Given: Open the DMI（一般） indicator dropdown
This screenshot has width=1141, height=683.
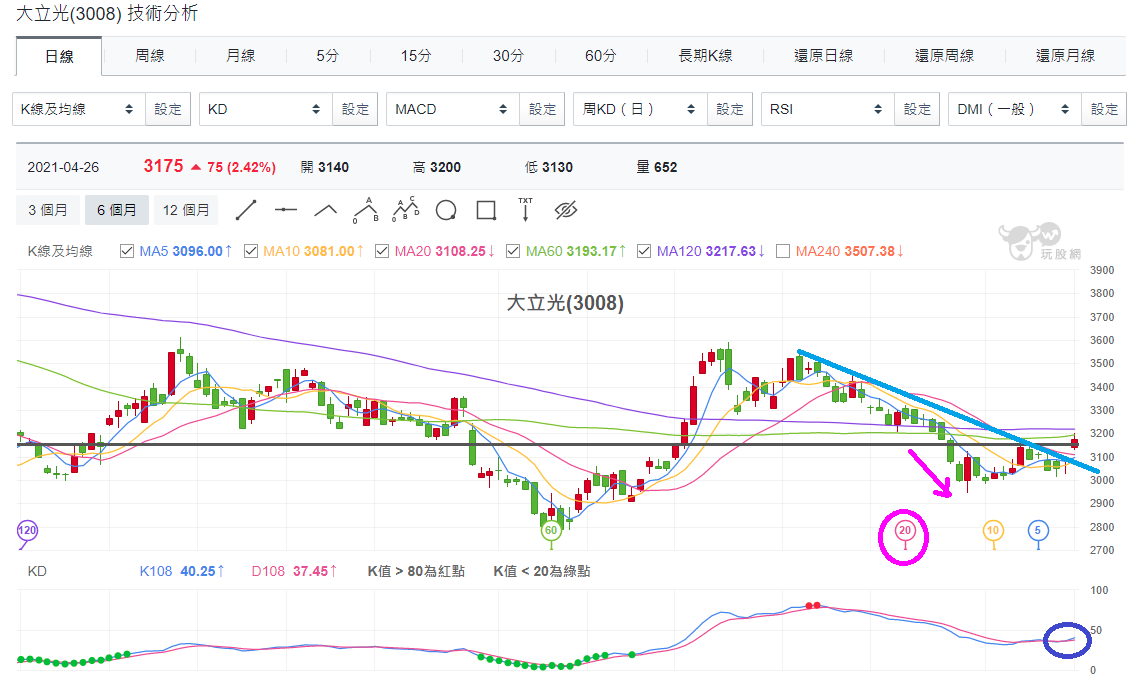Looking at the screenshot, I should [1014, 109].
